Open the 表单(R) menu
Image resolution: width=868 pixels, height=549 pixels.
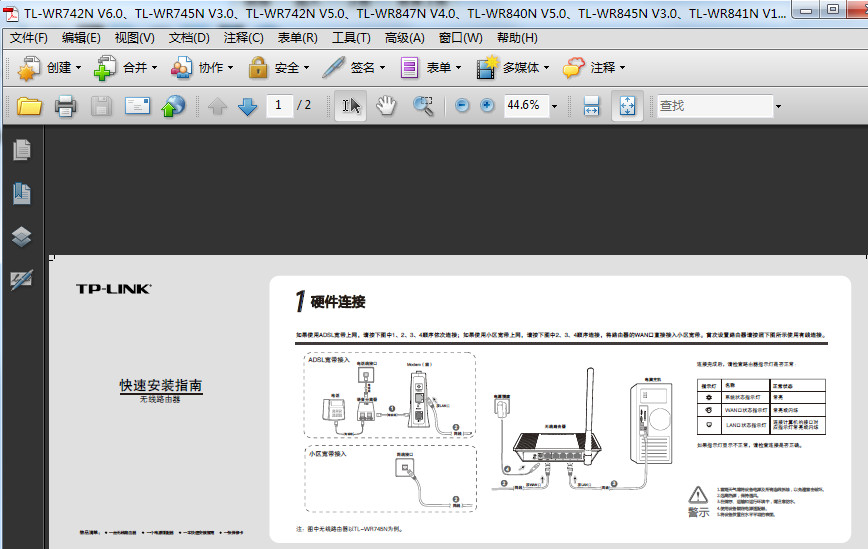(x=297, y=38)
